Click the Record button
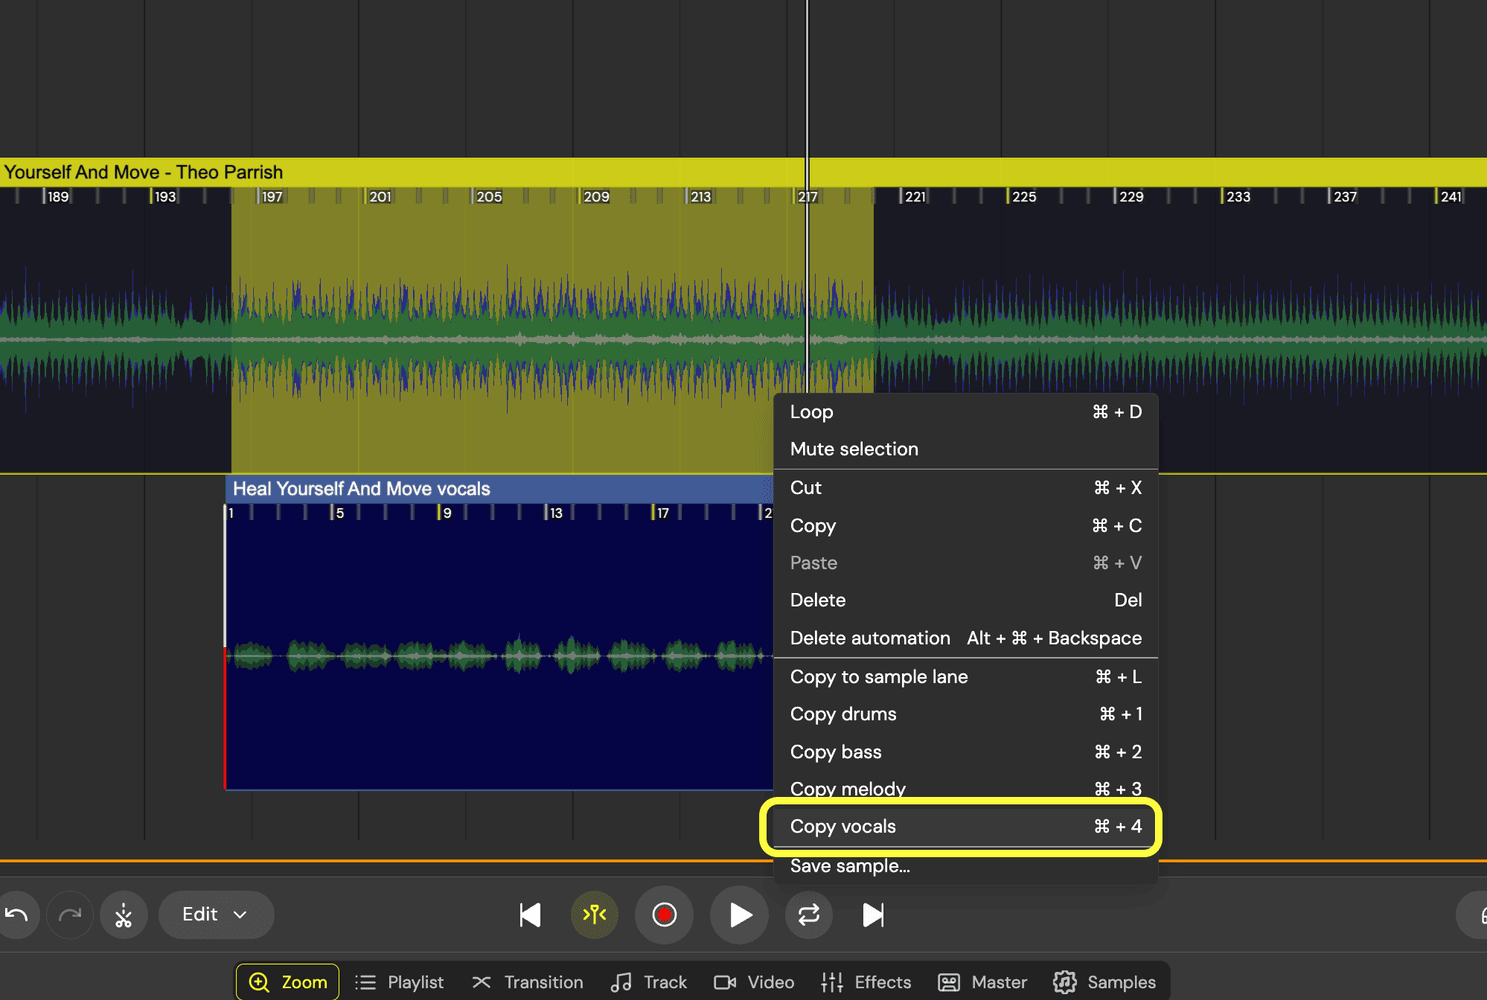 (664, 914)
